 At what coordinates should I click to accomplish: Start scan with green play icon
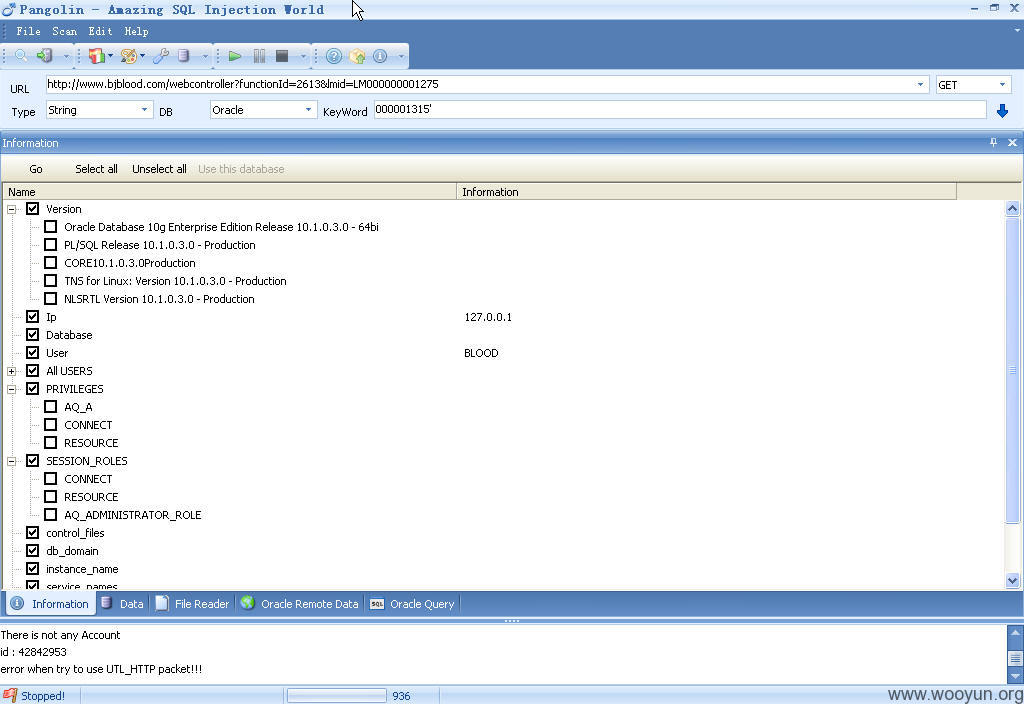point(235,56)
